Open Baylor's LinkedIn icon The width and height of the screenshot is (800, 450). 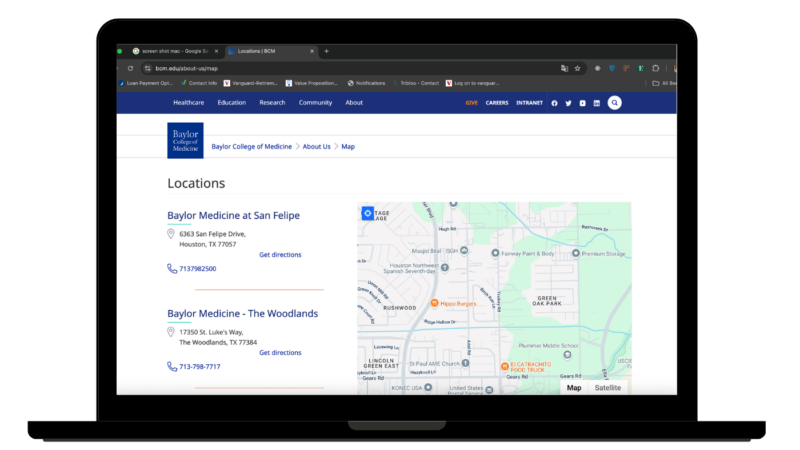click(596, 103)
